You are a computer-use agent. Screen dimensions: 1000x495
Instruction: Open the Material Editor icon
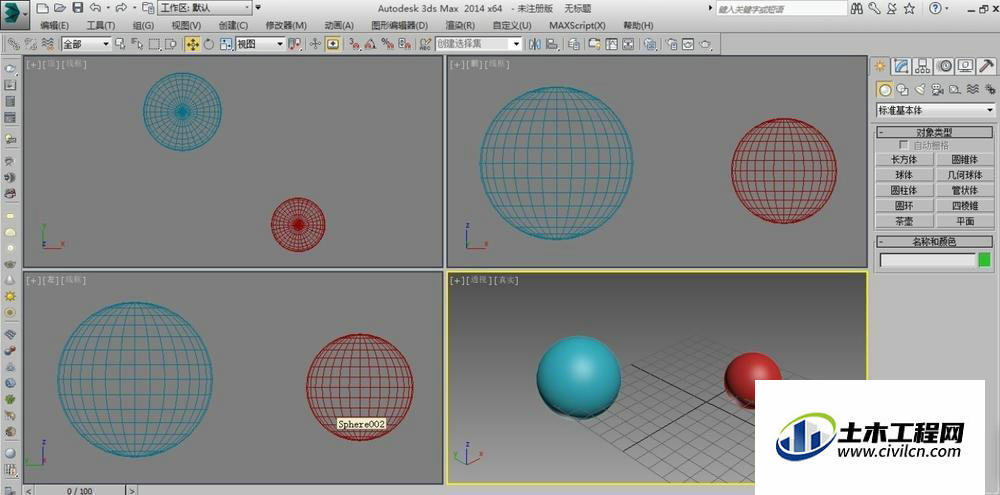(x=650, y=44)
